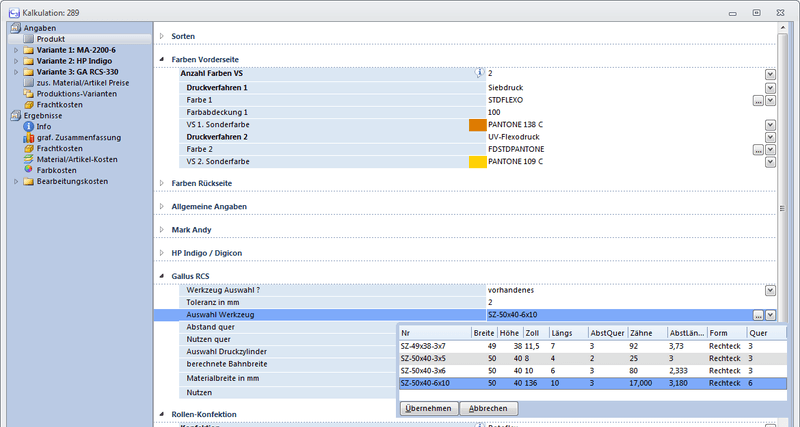The height and width of the screenshot is (427, 800).
Task: Sort tool list by Nr column header
Action: tap(435, 333)
